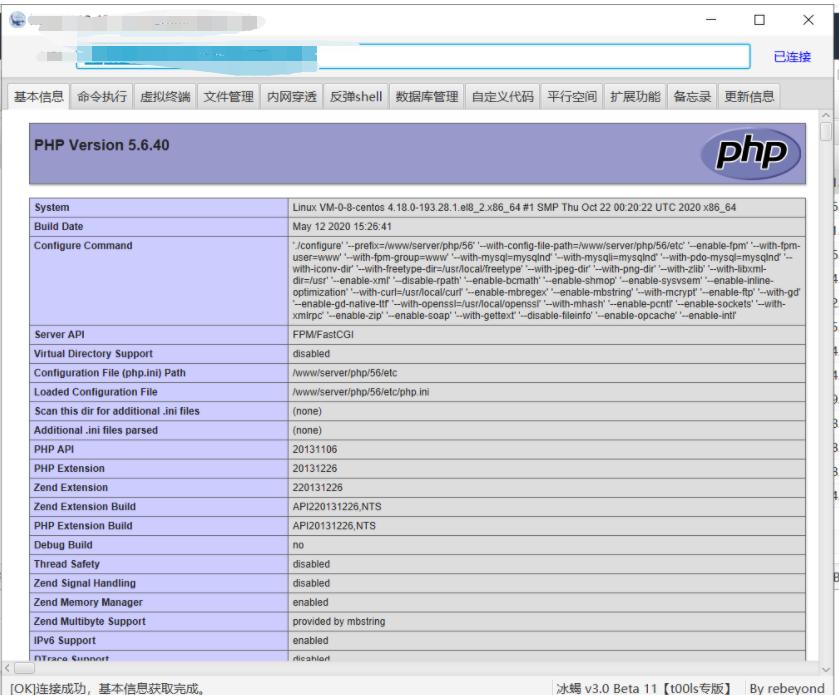Viewport: 839px width, 695px height.
Task: Click the IPv6 Support label
Action: click(x=65, y=640)
